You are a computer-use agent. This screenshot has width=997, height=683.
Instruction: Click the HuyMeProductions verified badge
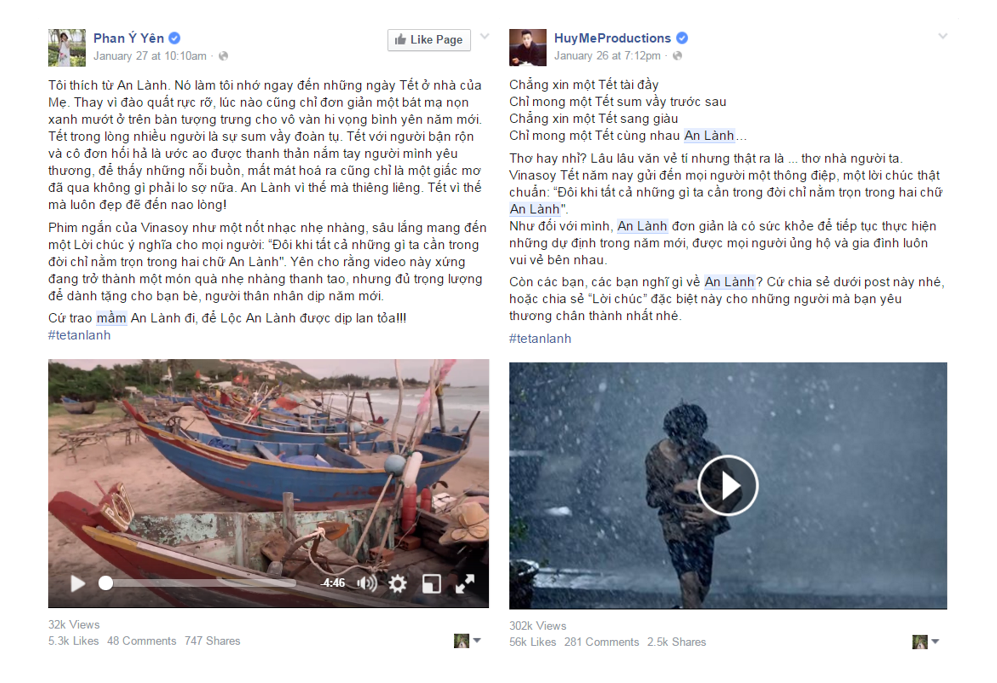click(682, 38)
